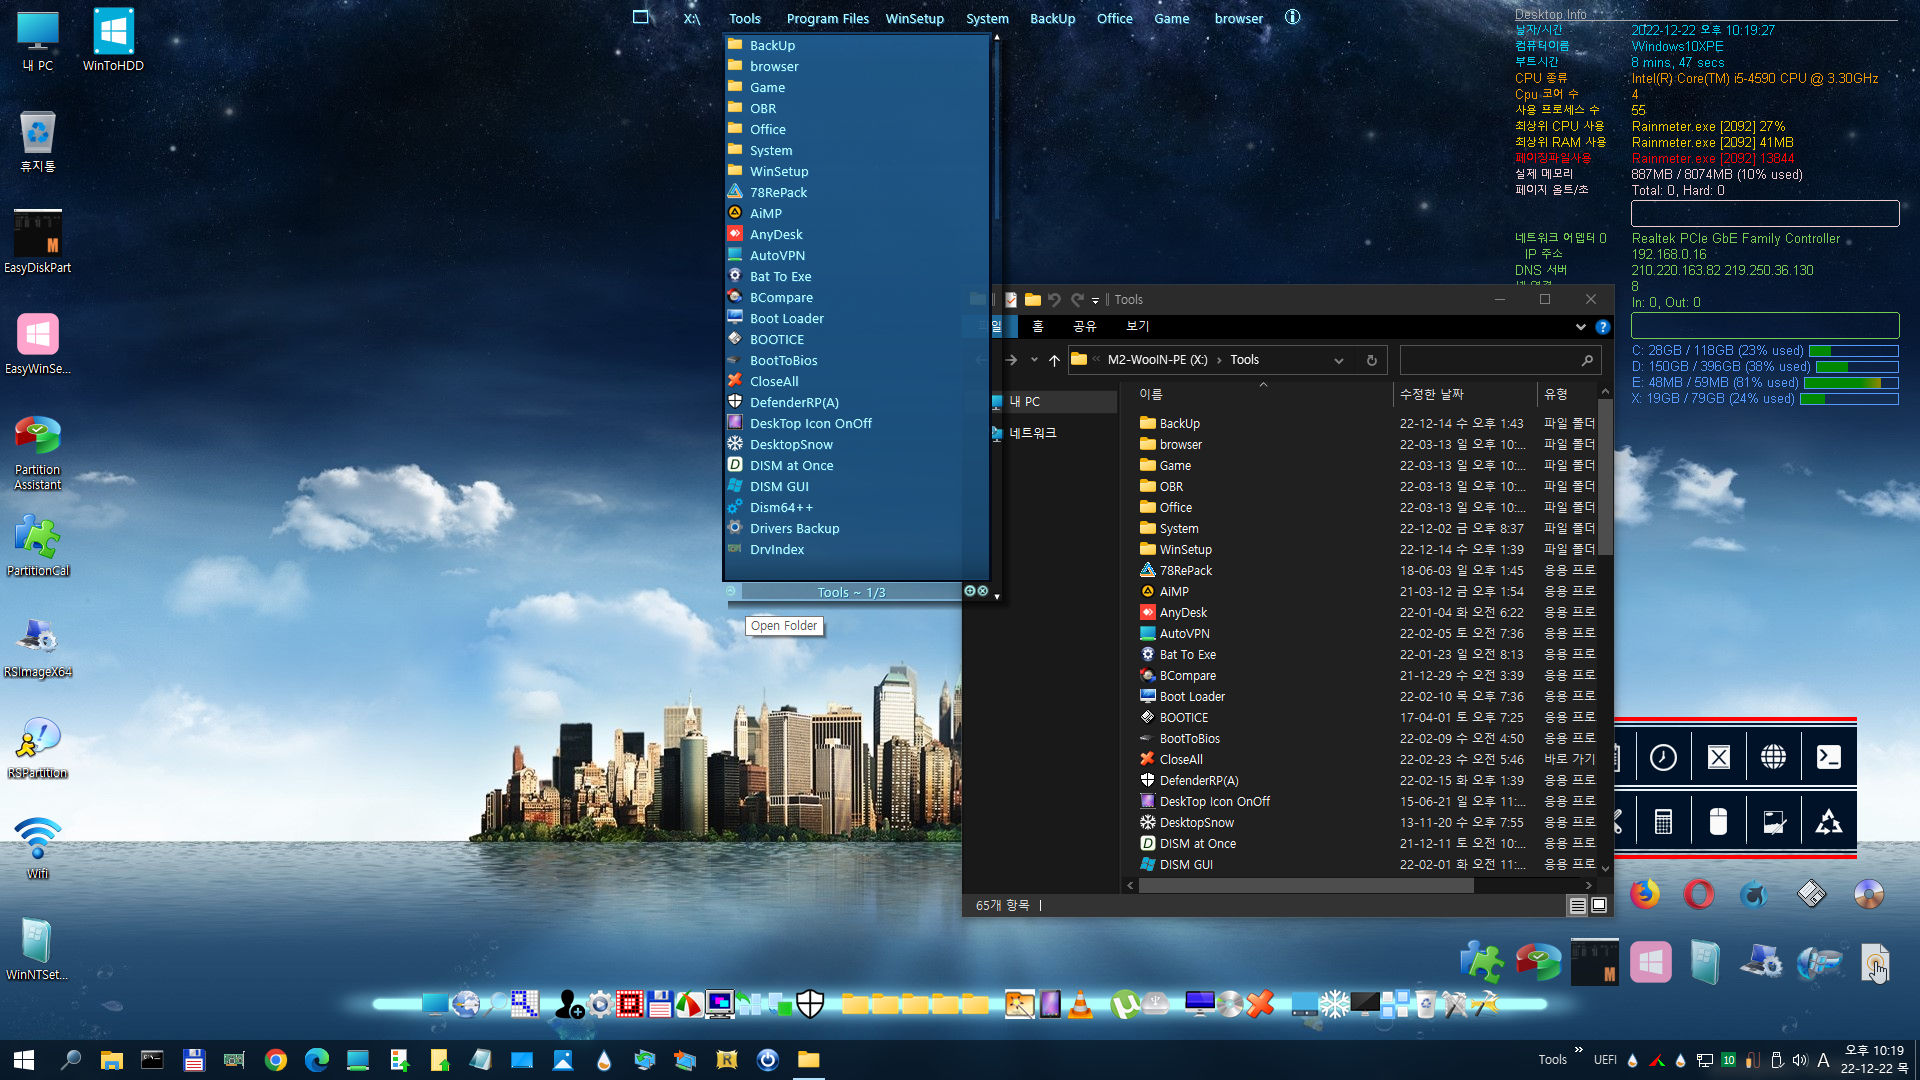This screenshot has width=1920, height=1080.
Task: Open the Program Files top menu
Action: (827, 18)
